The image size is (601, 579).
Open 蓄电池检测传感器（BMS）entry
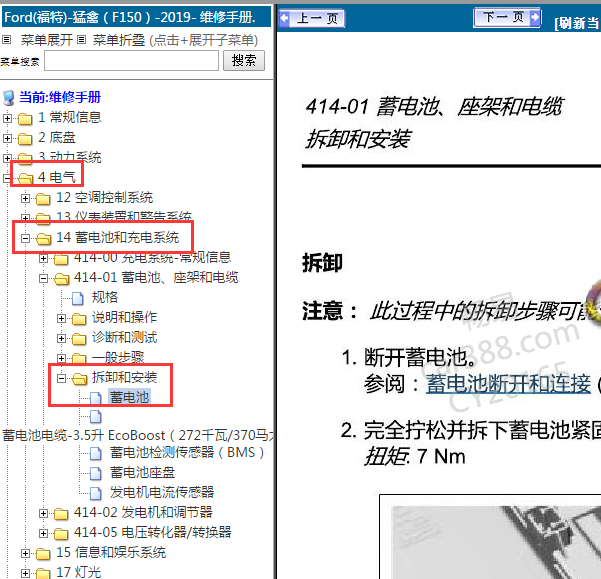[187, 453]
